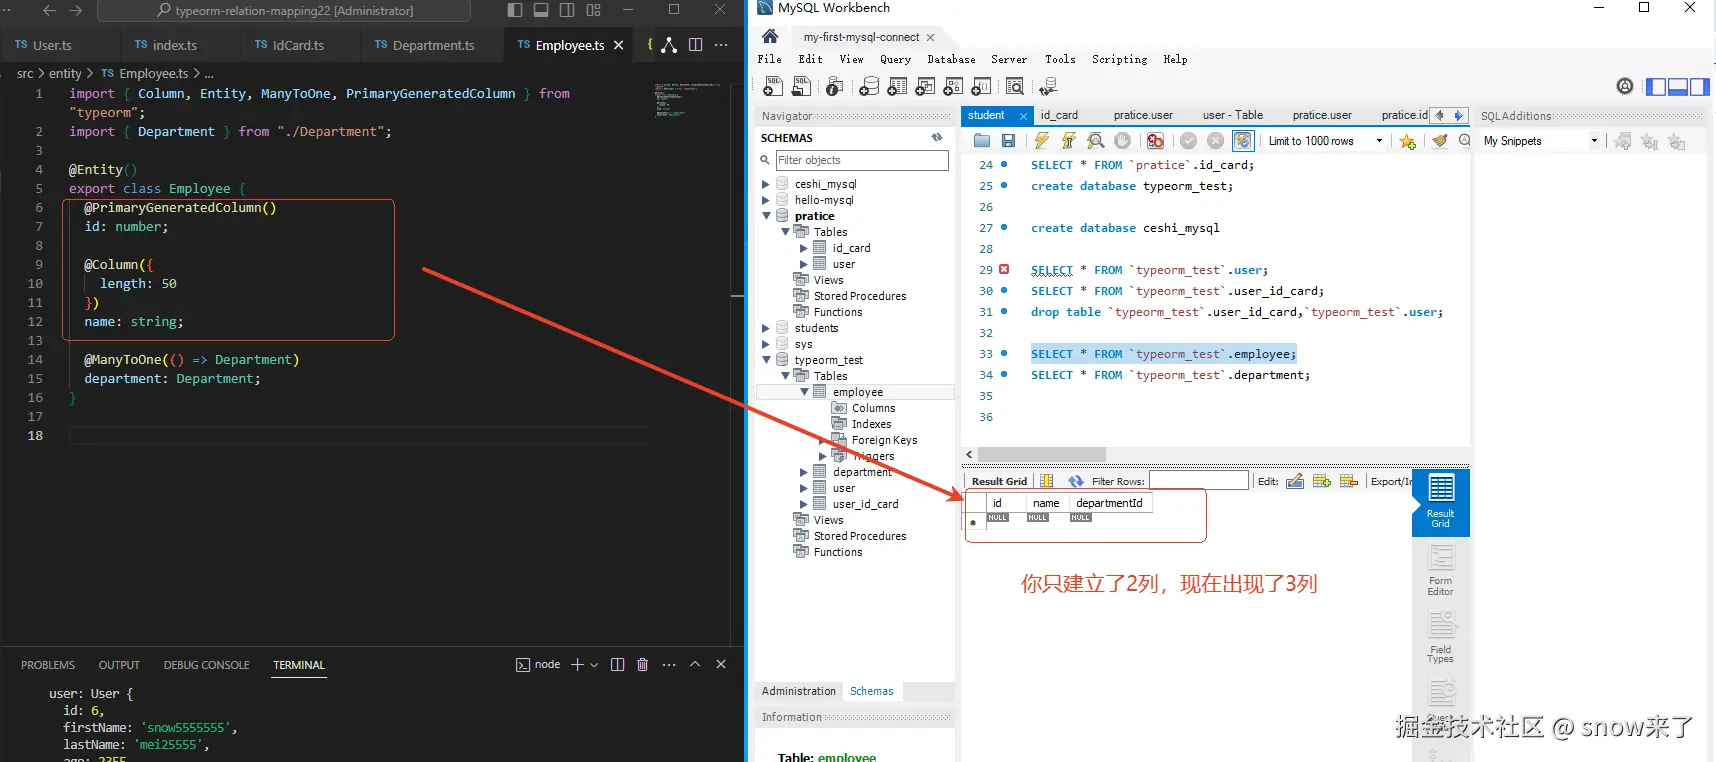Switch to the Administration tab
The height and width of the screenshot is (762, 1716).
[798, 691]
